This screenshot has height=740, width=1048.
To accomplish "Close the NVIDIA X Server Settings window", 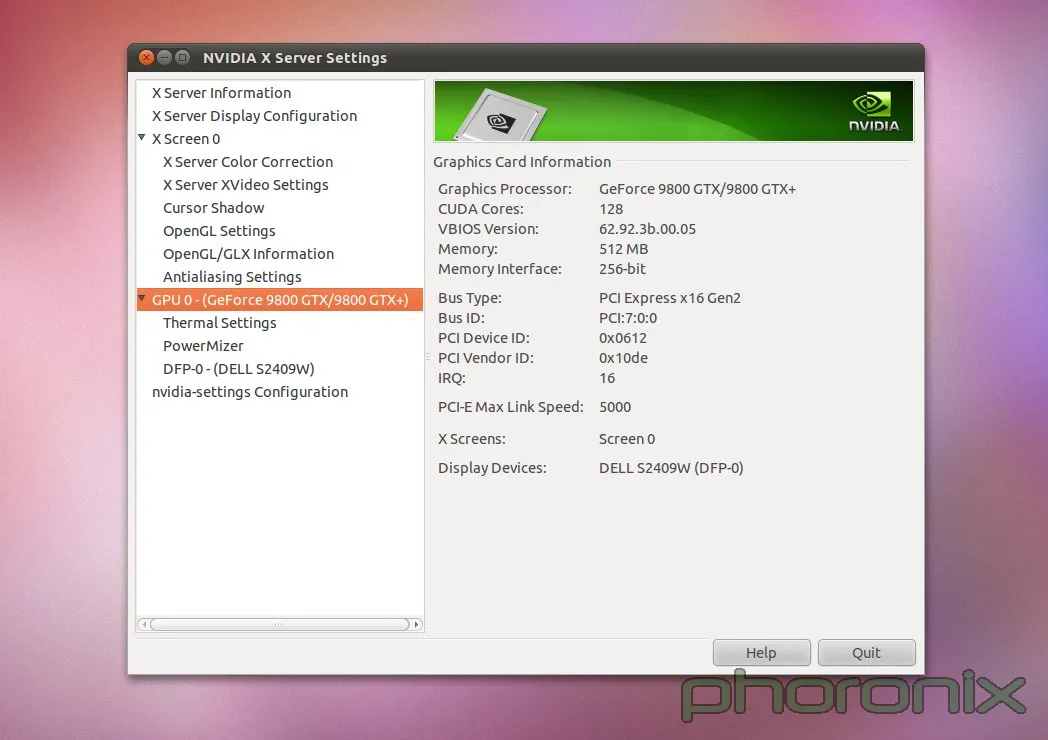I will [x=146, y=58].
